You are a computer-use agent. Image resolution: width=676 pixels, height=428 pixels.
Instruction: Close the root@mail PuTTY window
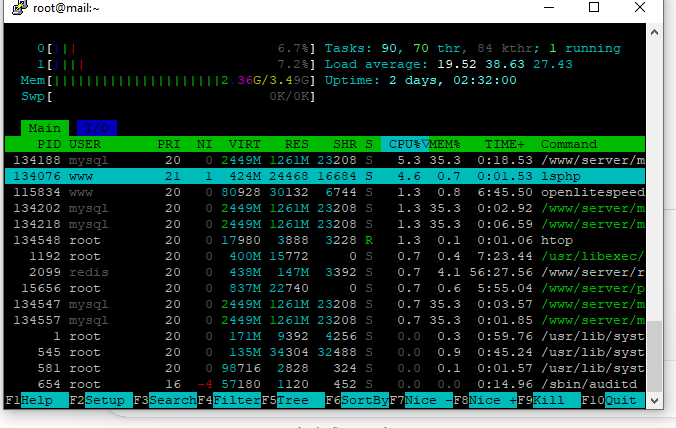point(640,7)
